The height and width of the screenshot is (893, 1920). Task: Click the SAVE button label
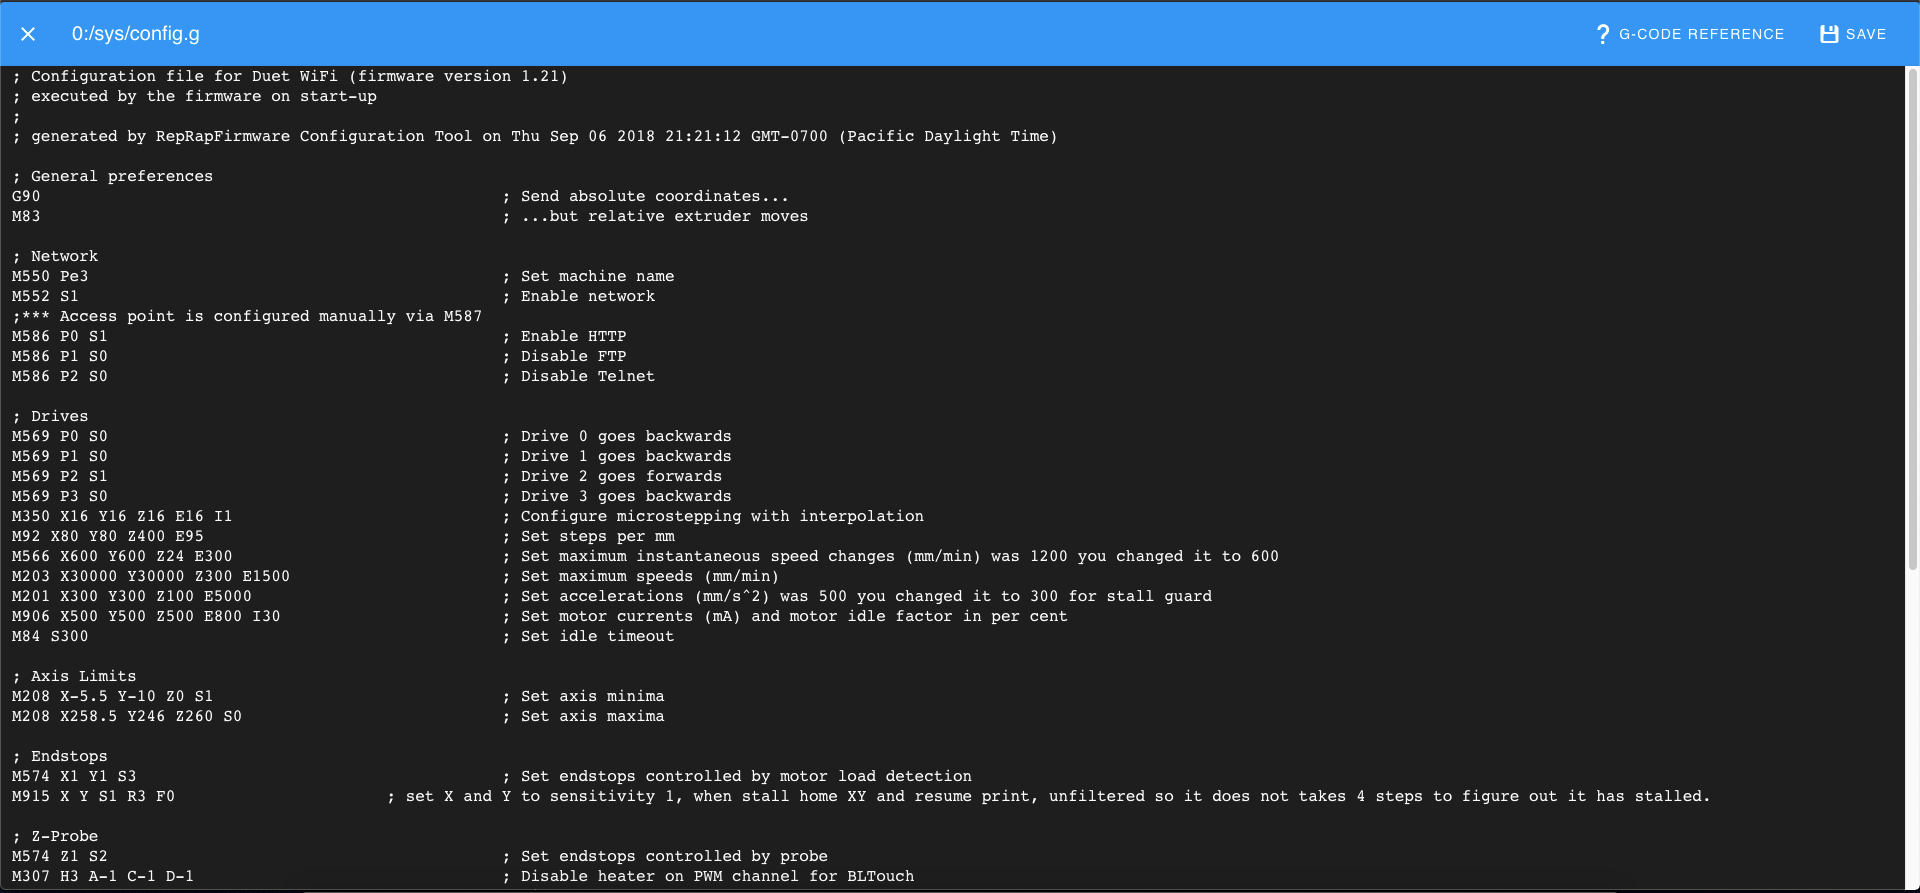[x=1866, y=34]
